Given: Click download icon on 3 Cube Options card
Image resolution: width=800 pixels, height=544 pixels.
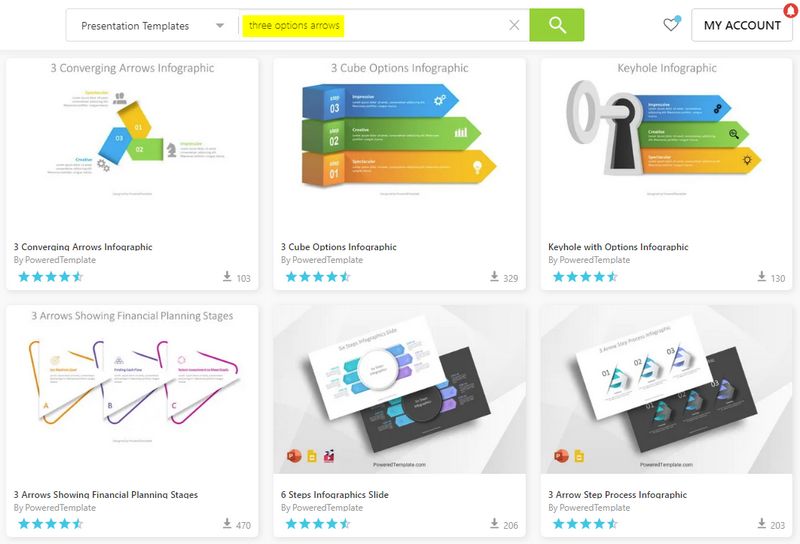Looking at the screenshot, I should (x=494, y=276).
